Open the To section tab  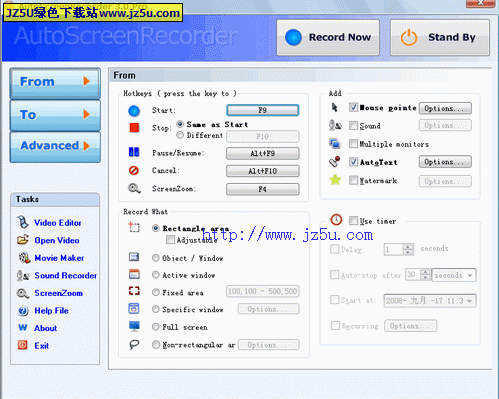point(55,115)
